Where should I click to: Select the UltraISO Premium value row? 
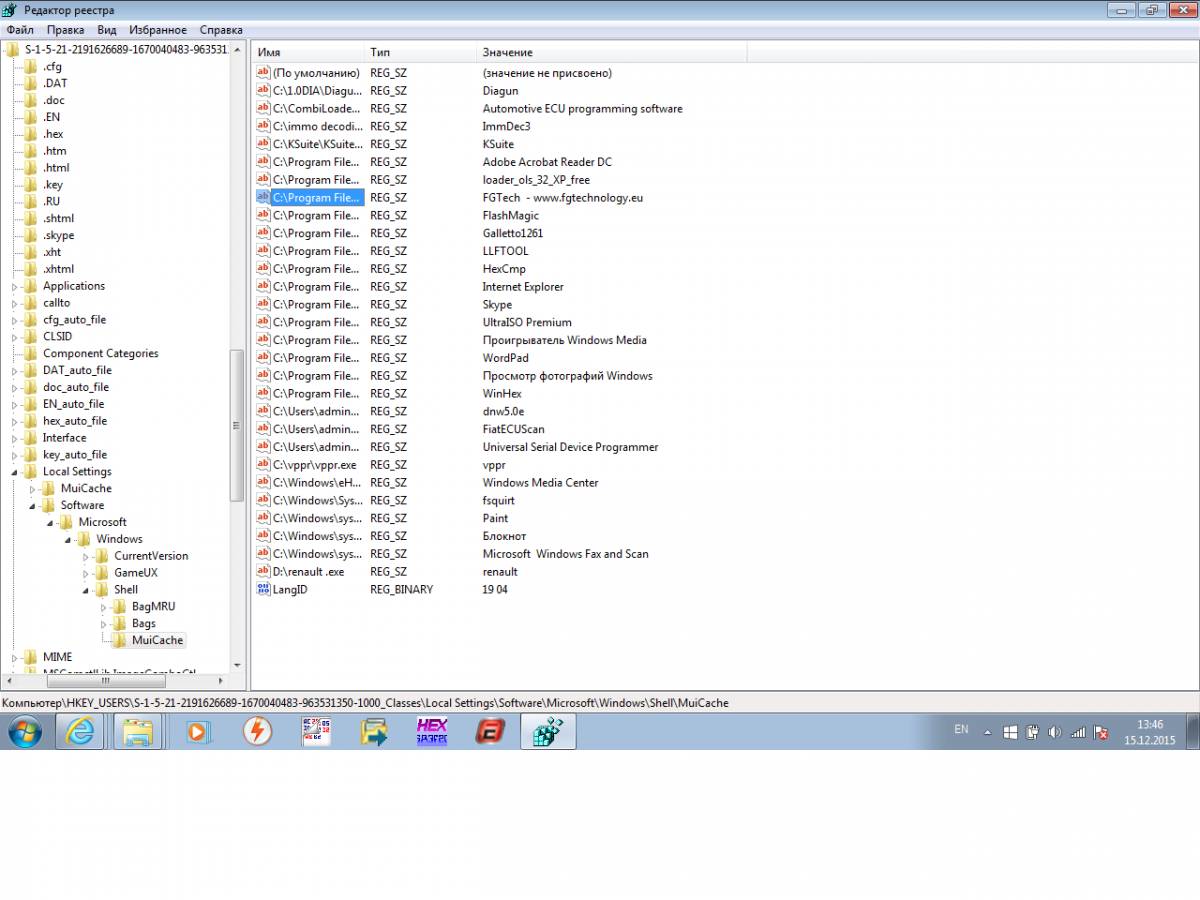527,322
